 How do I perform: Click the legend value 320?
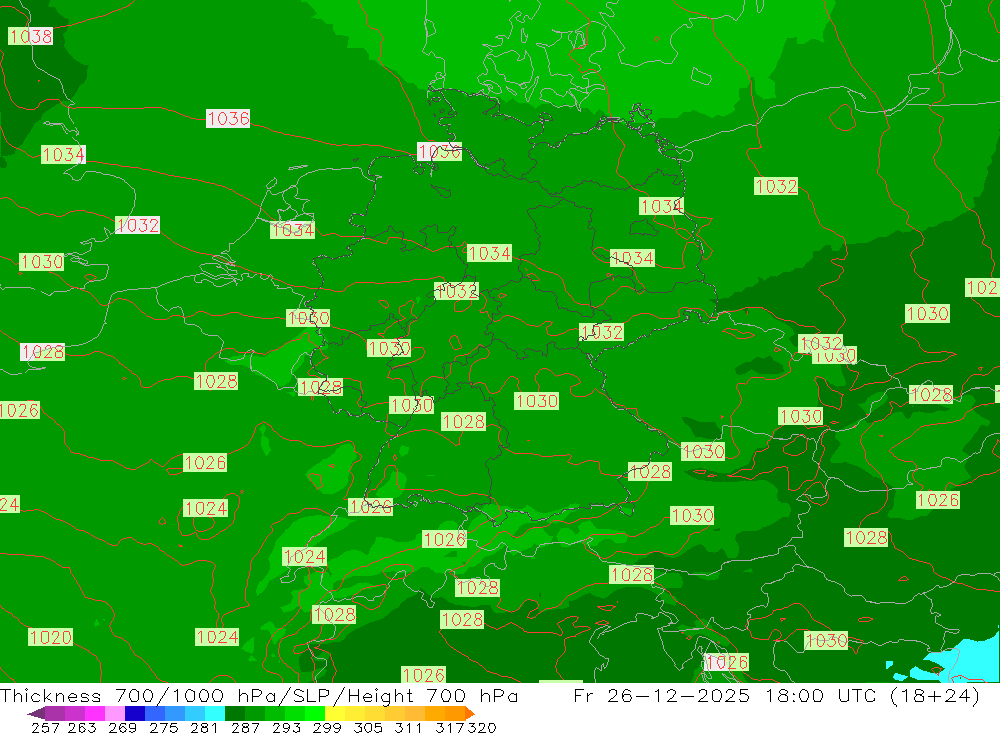(482, 727)
